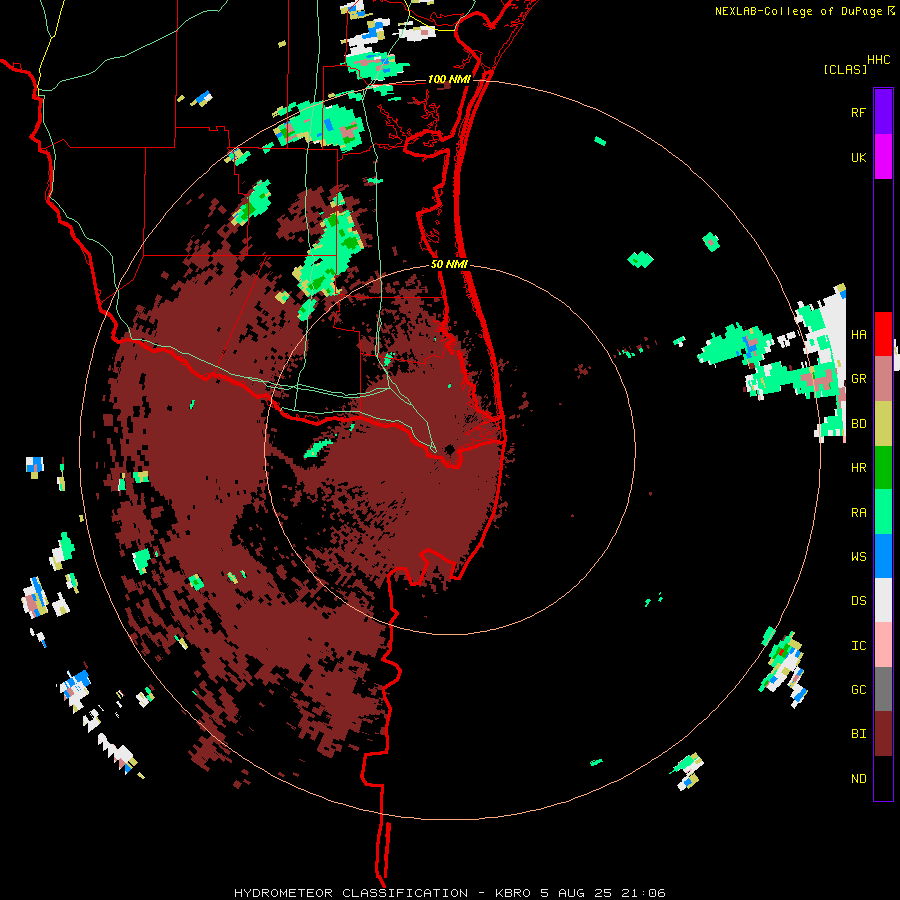This screenshot has width=900, height=900.
Task: Click the RF purple legend swatch
Action: [883, 112]
